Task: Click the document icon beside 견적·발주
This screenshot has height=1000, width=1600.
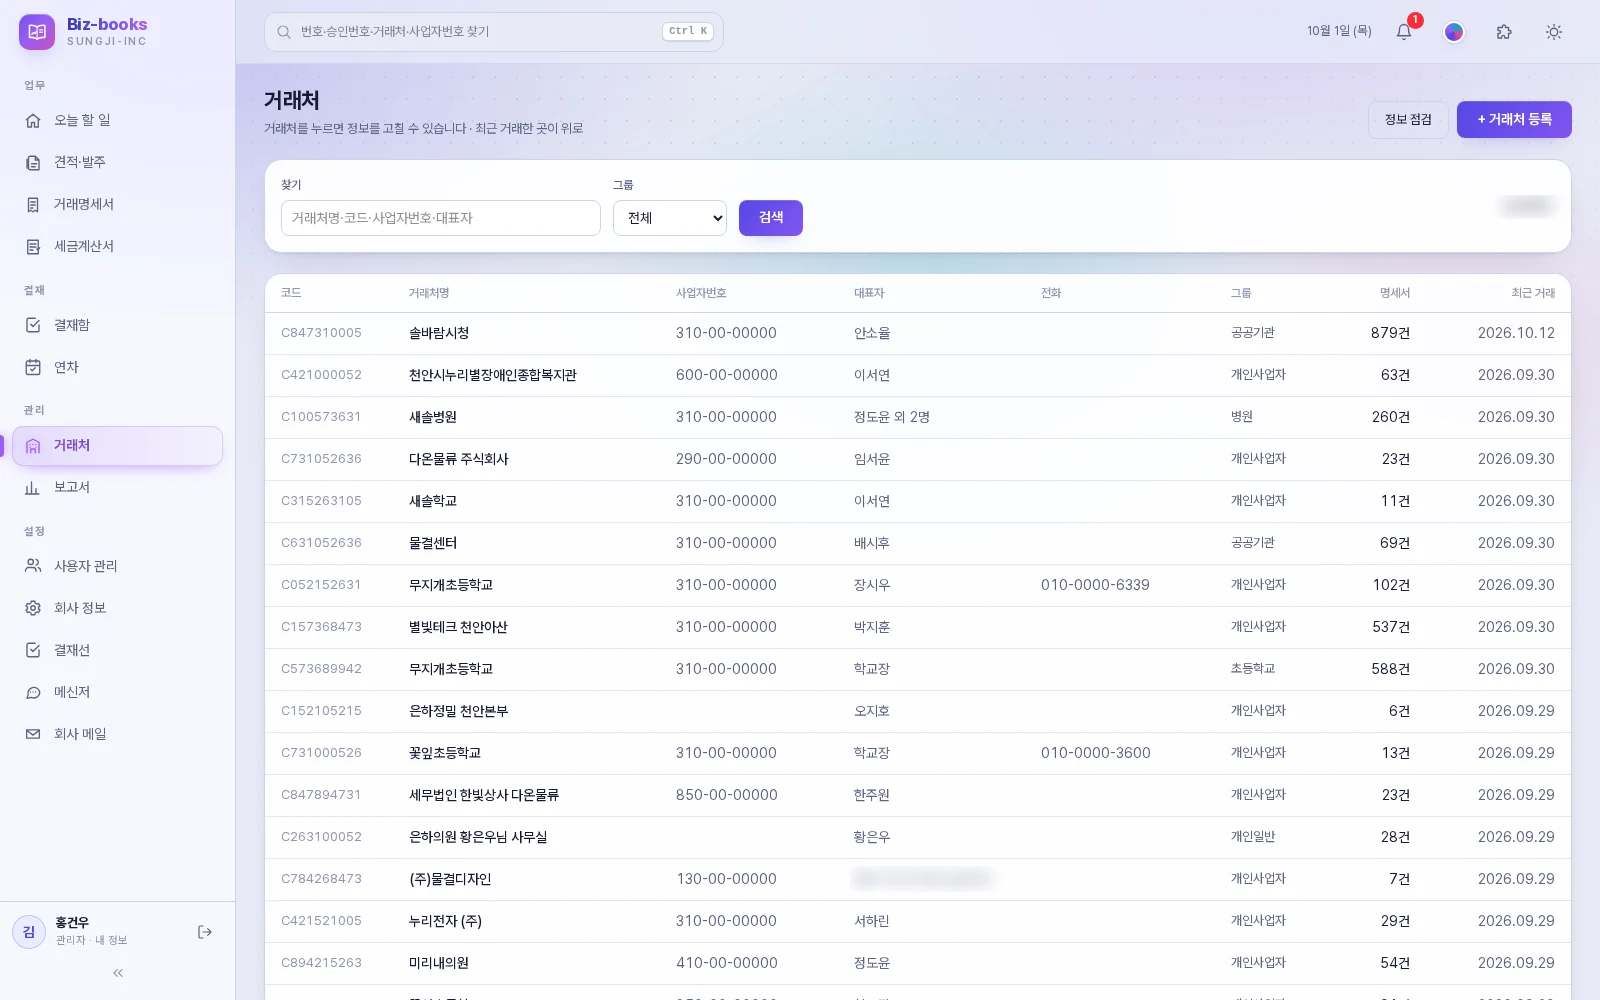Action: point(33,162)
